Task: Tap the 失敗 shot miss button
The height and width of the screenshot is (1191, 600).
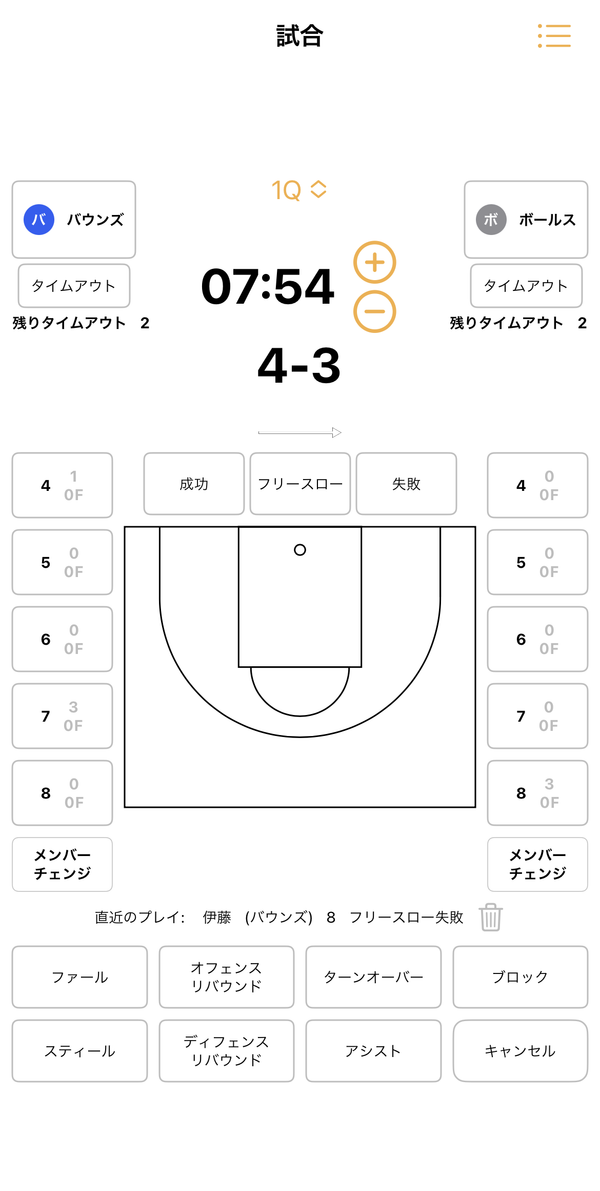Action: [406, 484]
